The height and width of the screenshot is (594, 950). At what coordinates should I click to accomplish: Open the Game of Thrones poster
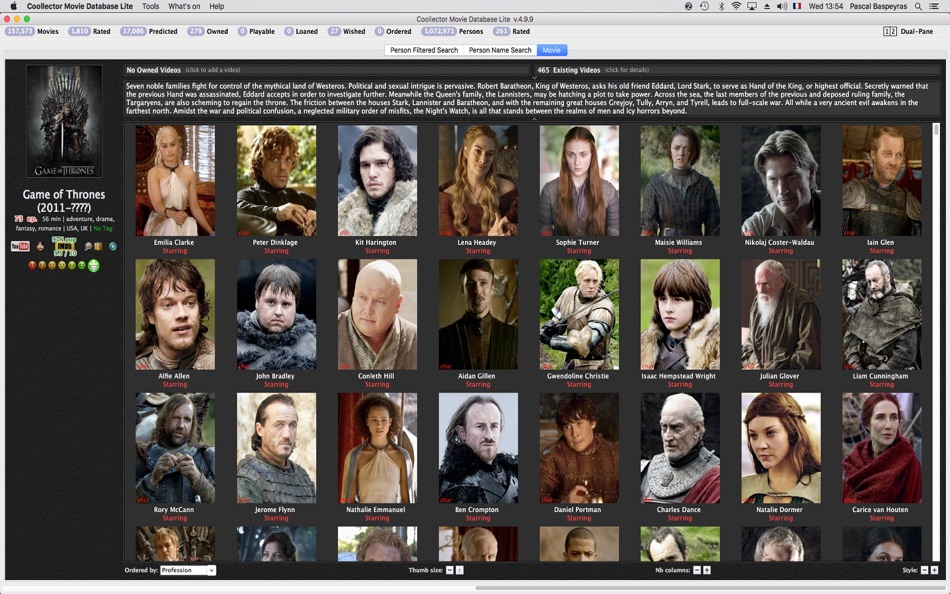tap(64, 121)
